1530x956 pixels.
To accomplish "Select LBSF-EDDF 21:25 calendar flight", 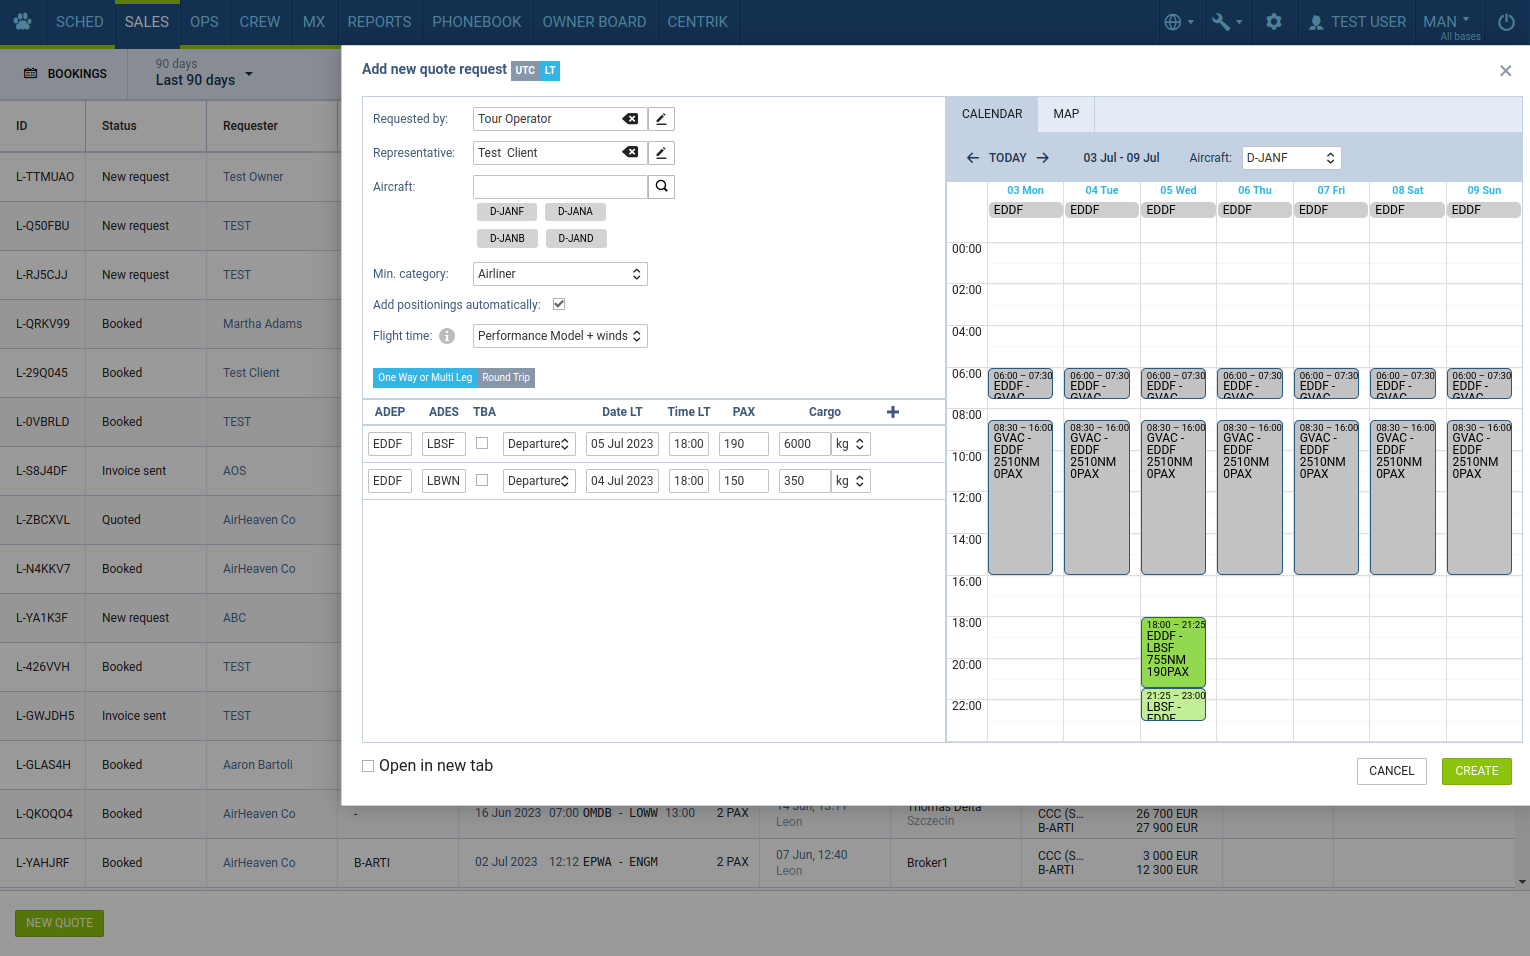I will point(1173,705).
